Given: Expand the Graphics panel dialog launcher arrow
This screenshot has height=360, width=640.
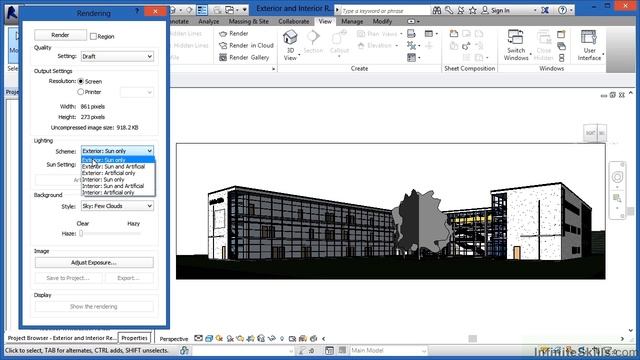Looking at the screenshot, I should coord(273,69).
